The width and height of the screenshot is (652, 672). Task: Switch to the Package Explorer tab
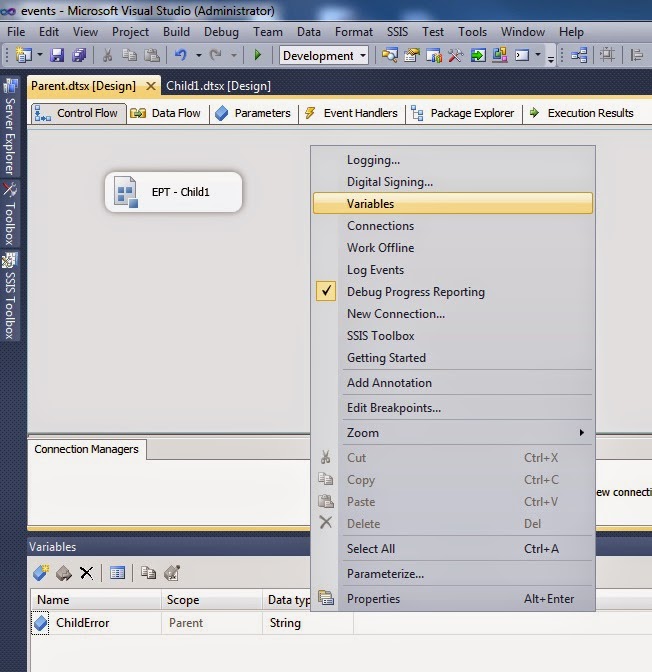(463, 113)
